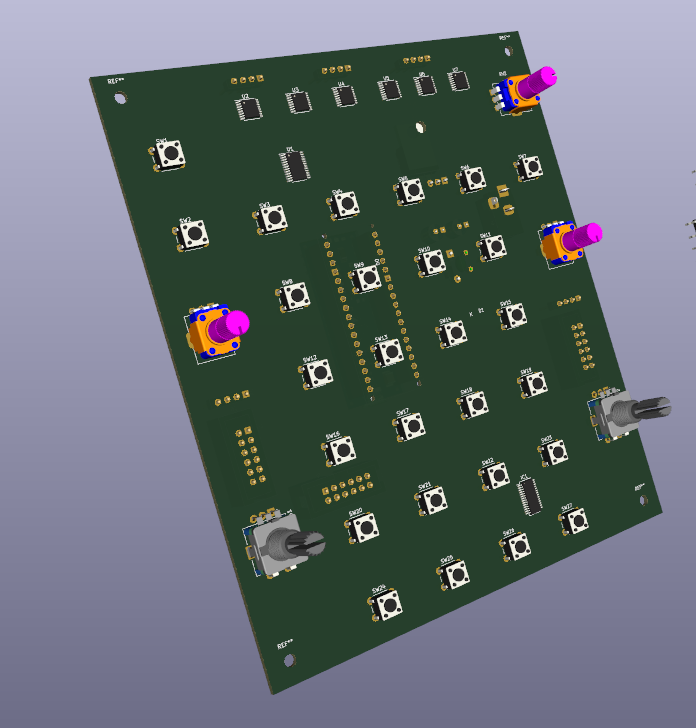Viewport: 696px width, 728px height.
Task: Click the IC chip beside the SW27 button
Action: [x=531, y=495]
